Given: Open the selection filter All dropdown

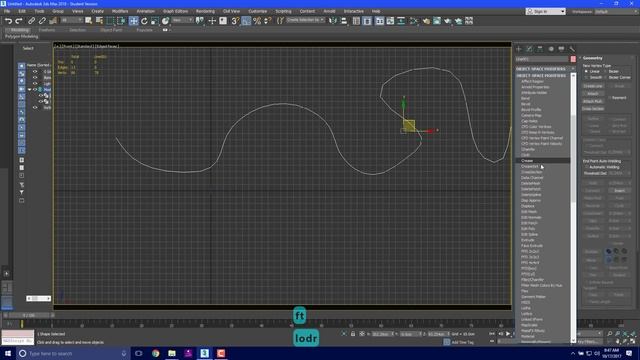Looking at the screenshot, I should click(x=71, y=20).
